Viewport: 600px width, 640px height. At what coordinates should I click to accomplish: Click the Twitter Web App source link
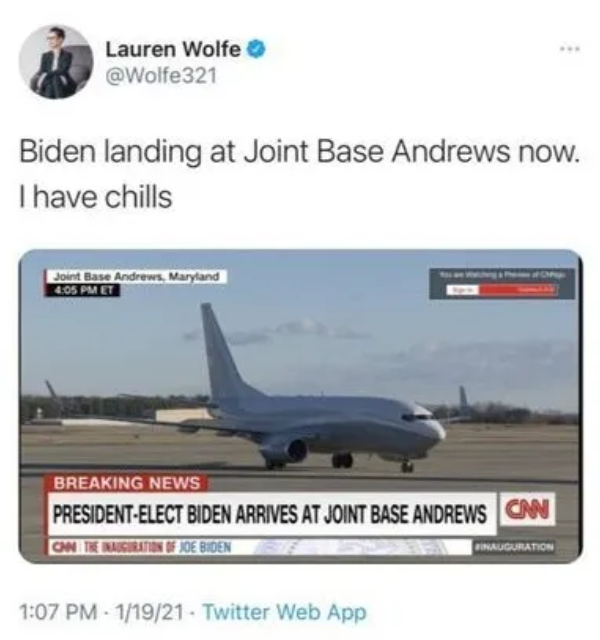click(284, 612)
